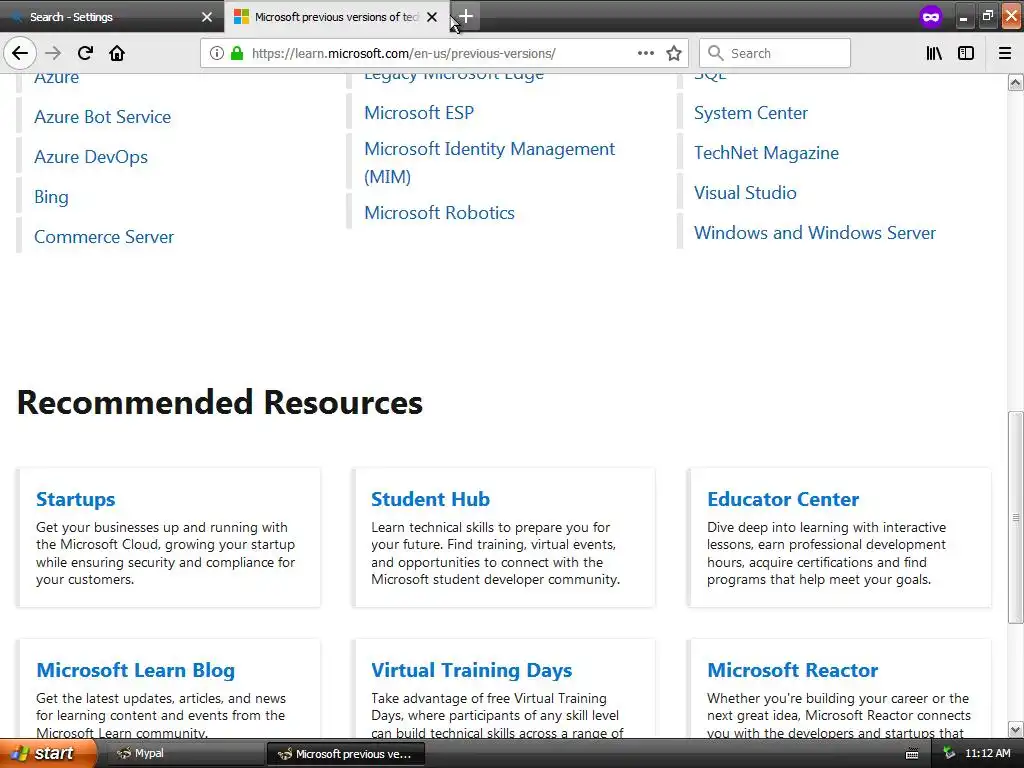This screenshot has height=768, width=1024.
Task: Open the Startups resource card title
Action: tap(75, 499)
